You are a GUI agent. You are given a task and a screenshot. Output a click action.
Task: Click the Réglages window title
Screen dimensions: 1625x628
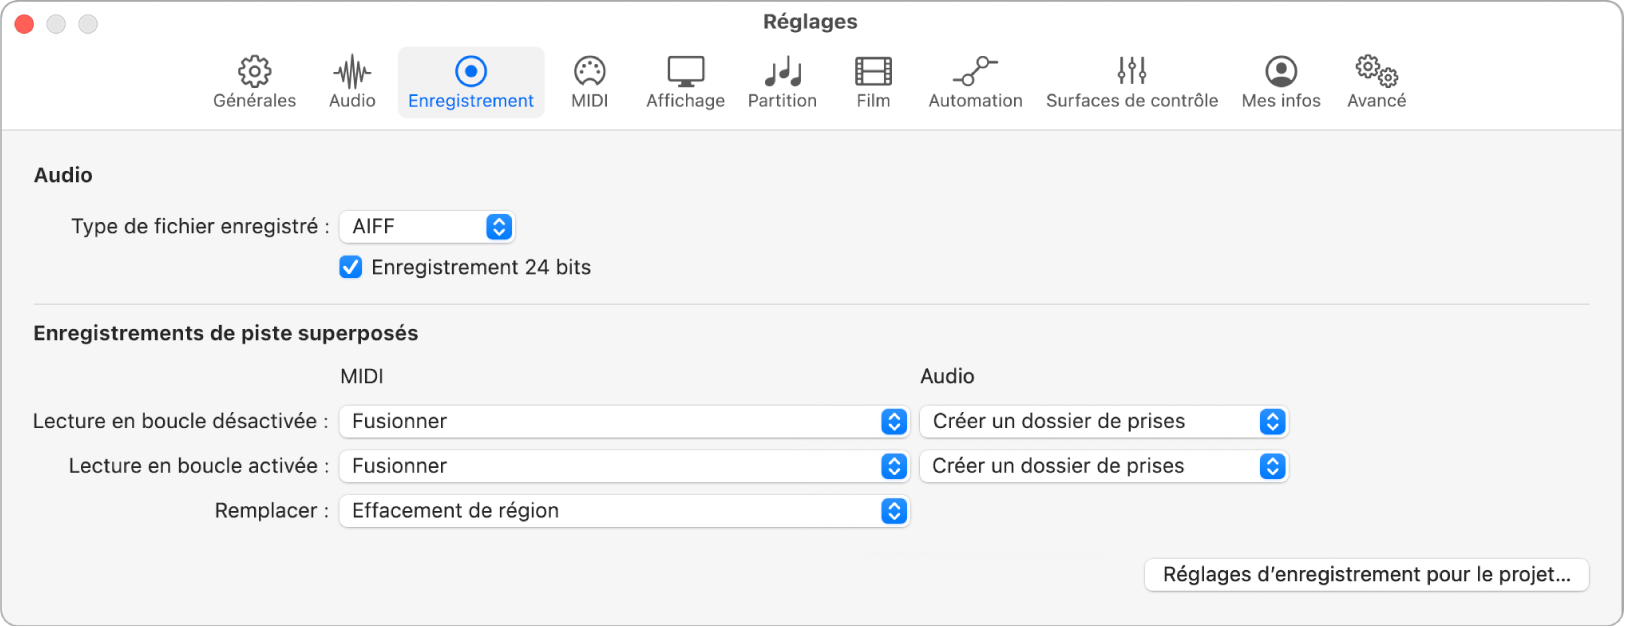(x=810, y=22)
